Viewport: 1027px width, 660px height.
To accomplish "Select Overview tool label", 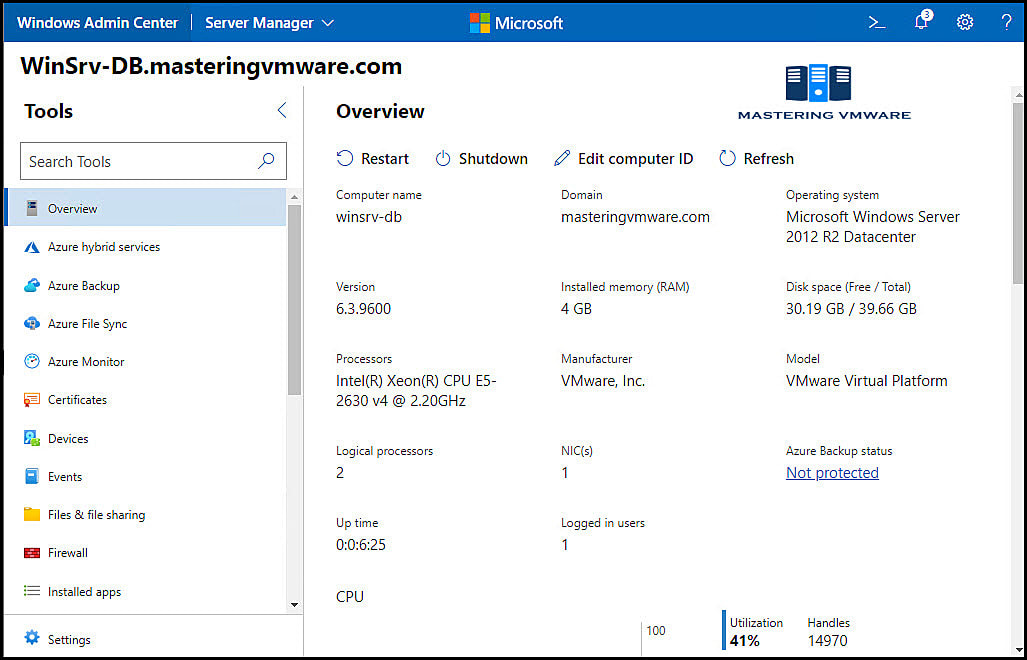I will click(72, 209).
